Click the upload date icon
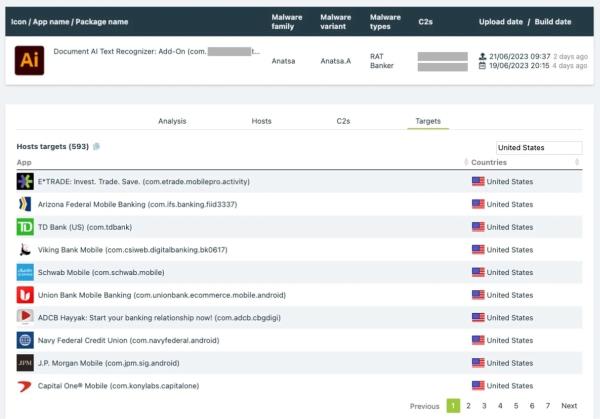 point(483,56)
